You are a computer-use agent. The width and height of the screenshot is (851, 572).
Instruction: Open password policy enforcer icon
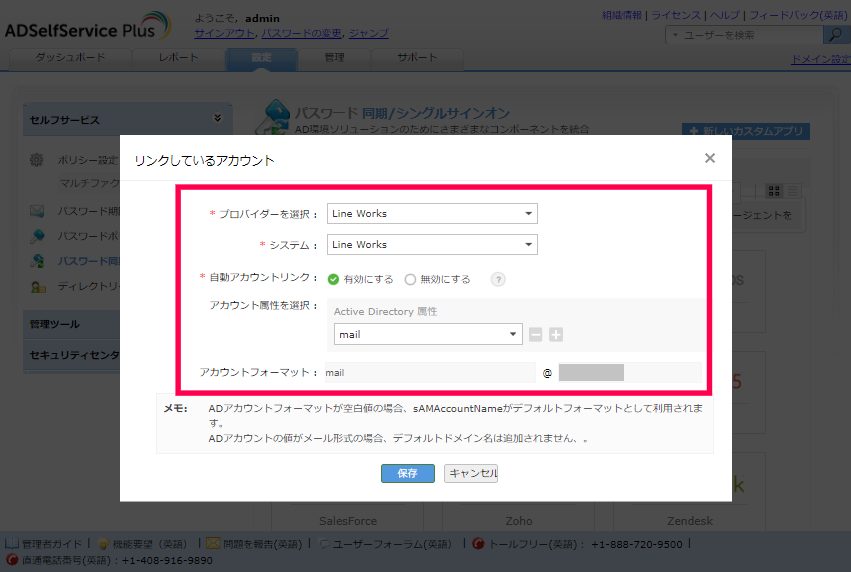pos(37,236)
